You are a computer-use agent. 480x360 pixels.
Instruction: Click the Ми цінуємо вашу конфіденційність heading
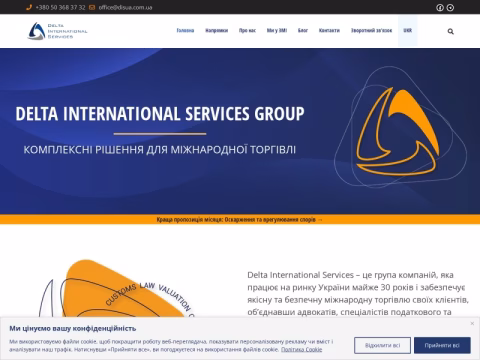click(73, 328)
